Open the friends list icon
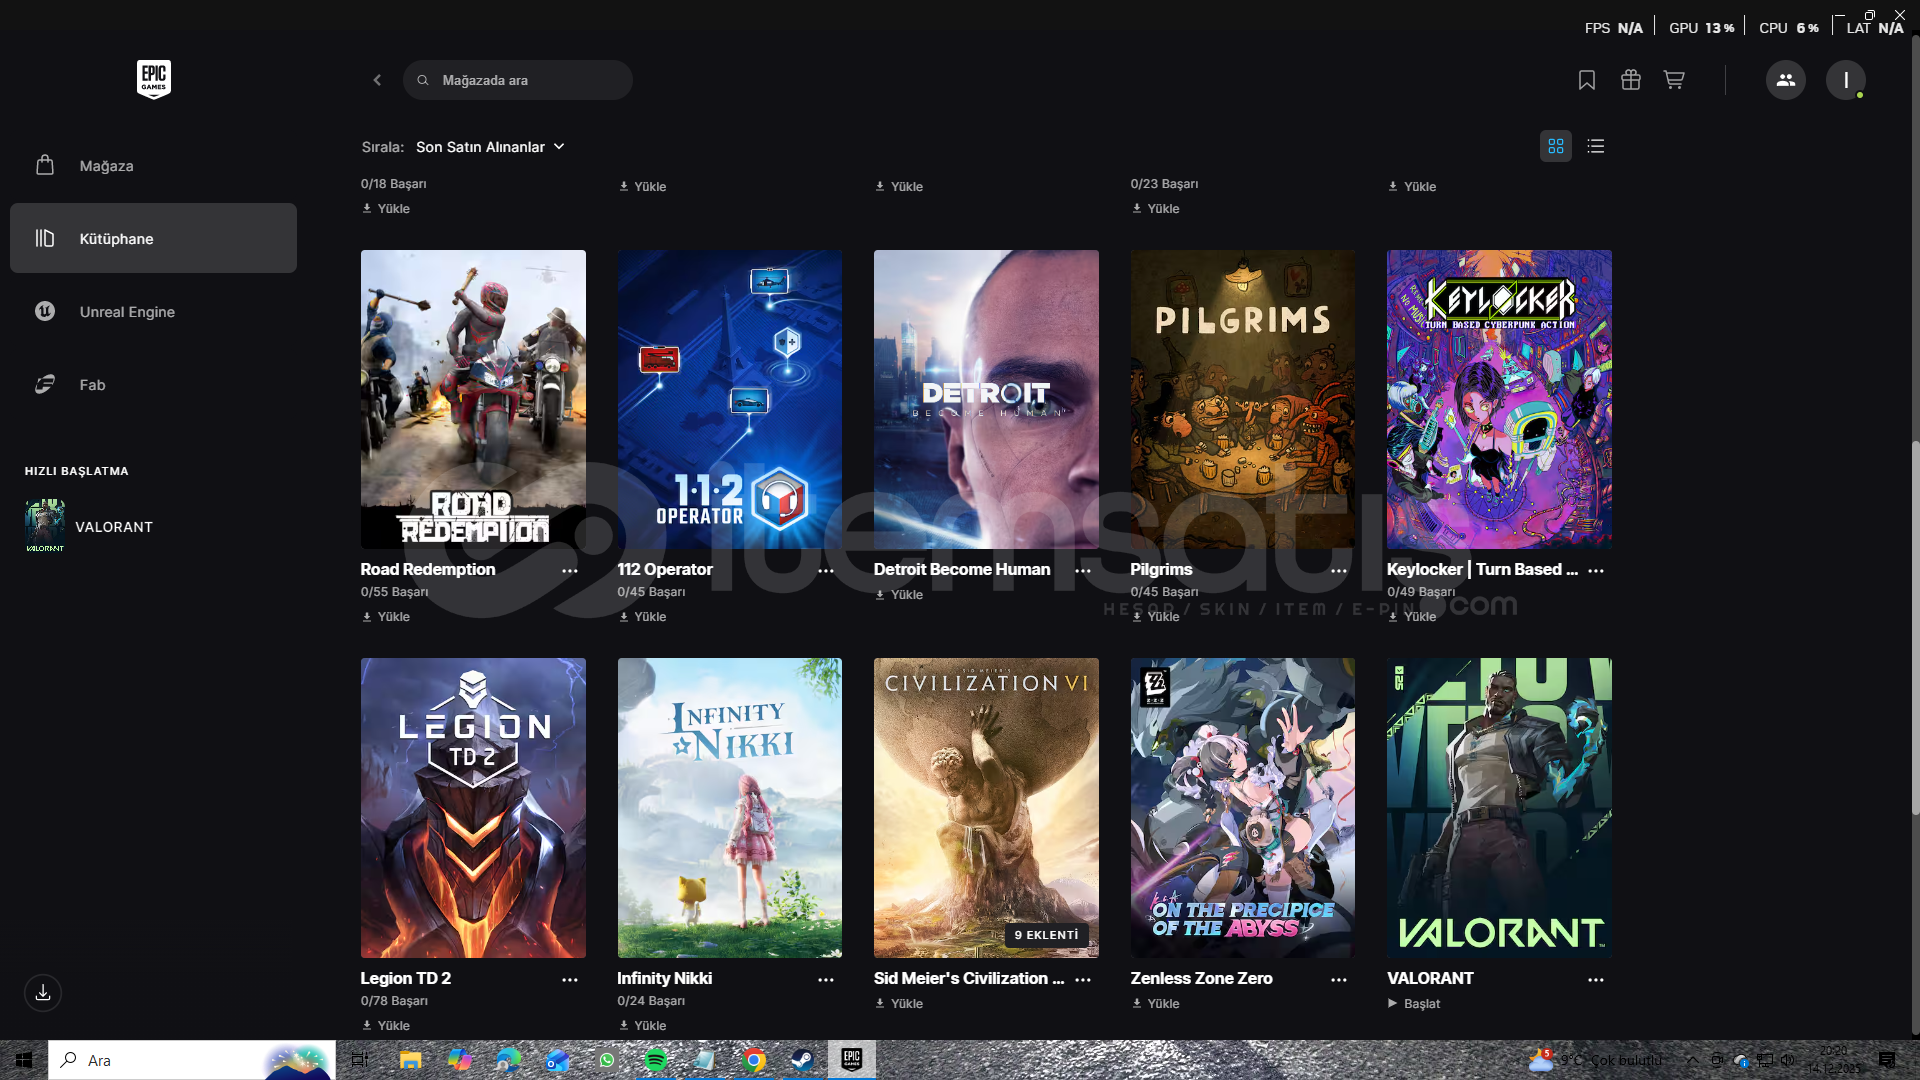 pos(1785,80)
